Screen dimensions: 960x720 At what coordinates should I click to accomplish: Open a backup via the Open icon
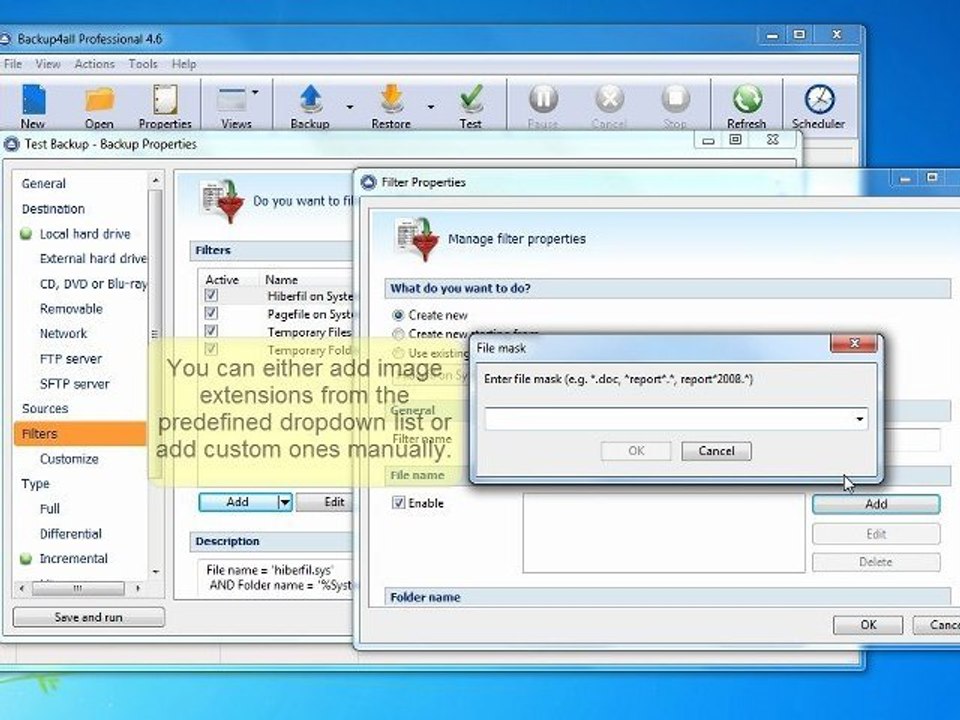pyautogui.click(x=99, y=107)
